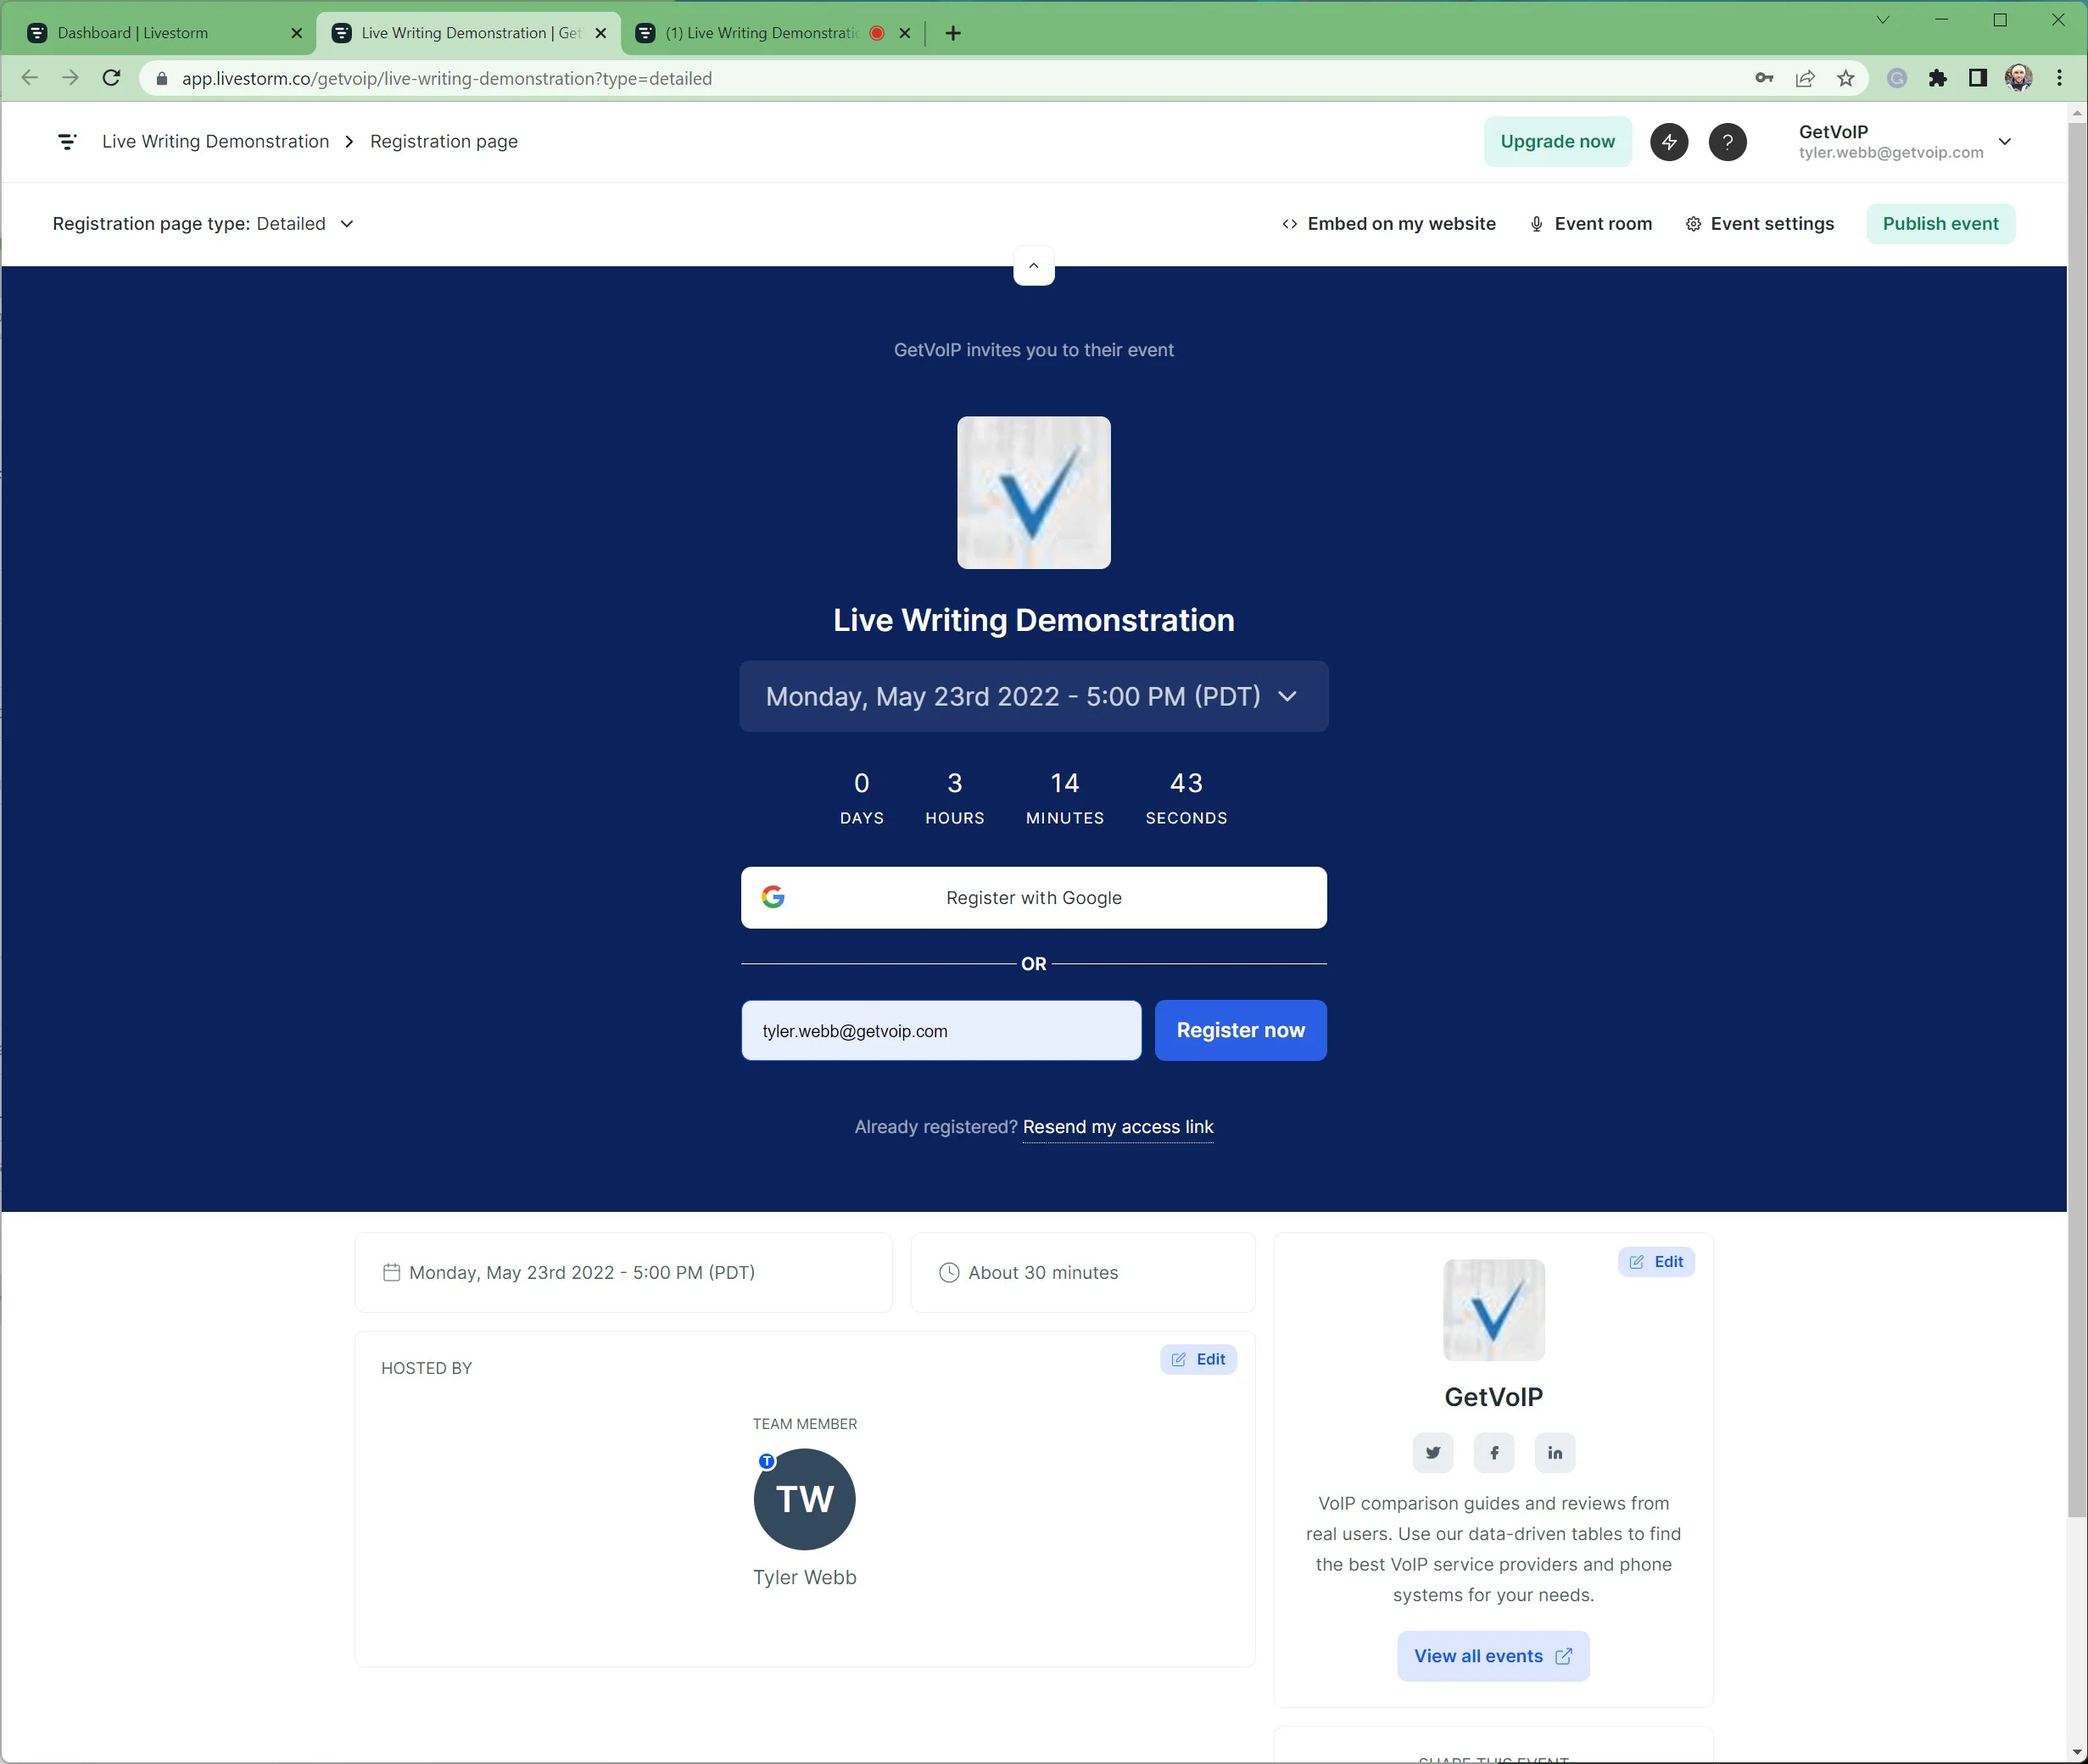Click the View all events external link
Screen dimensions: 2088x1764
point(1493,1655)
